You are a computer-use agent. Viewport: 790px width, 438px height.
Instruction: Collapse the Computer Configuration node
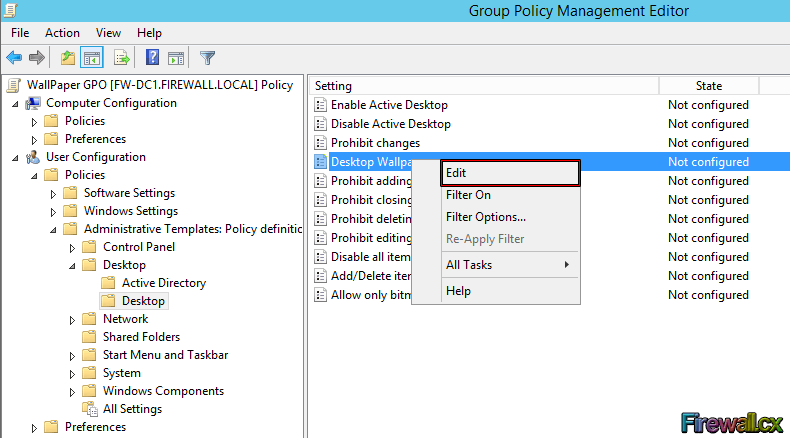click(15, 104)
